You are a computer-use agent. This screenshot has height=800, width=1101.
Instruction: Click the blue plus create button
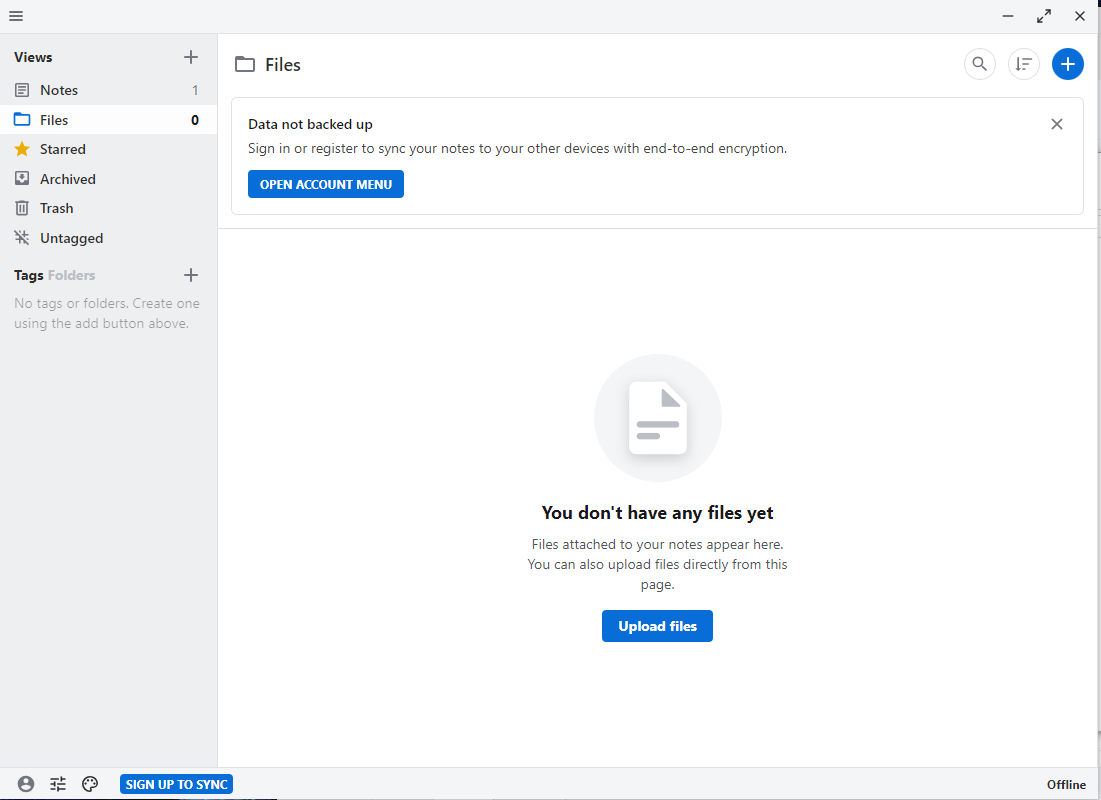1068,64
